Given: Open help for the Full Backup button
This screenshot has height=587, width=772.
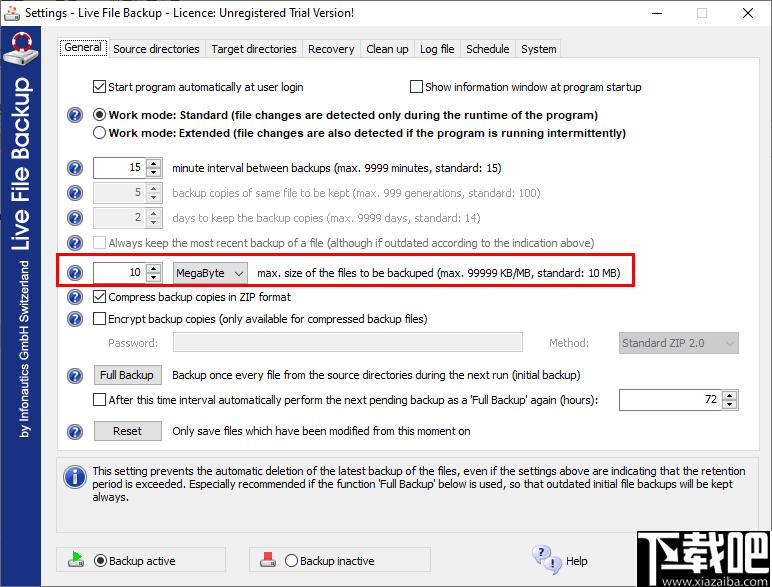Looking at the screenshot, I should [x=75, y=376].
